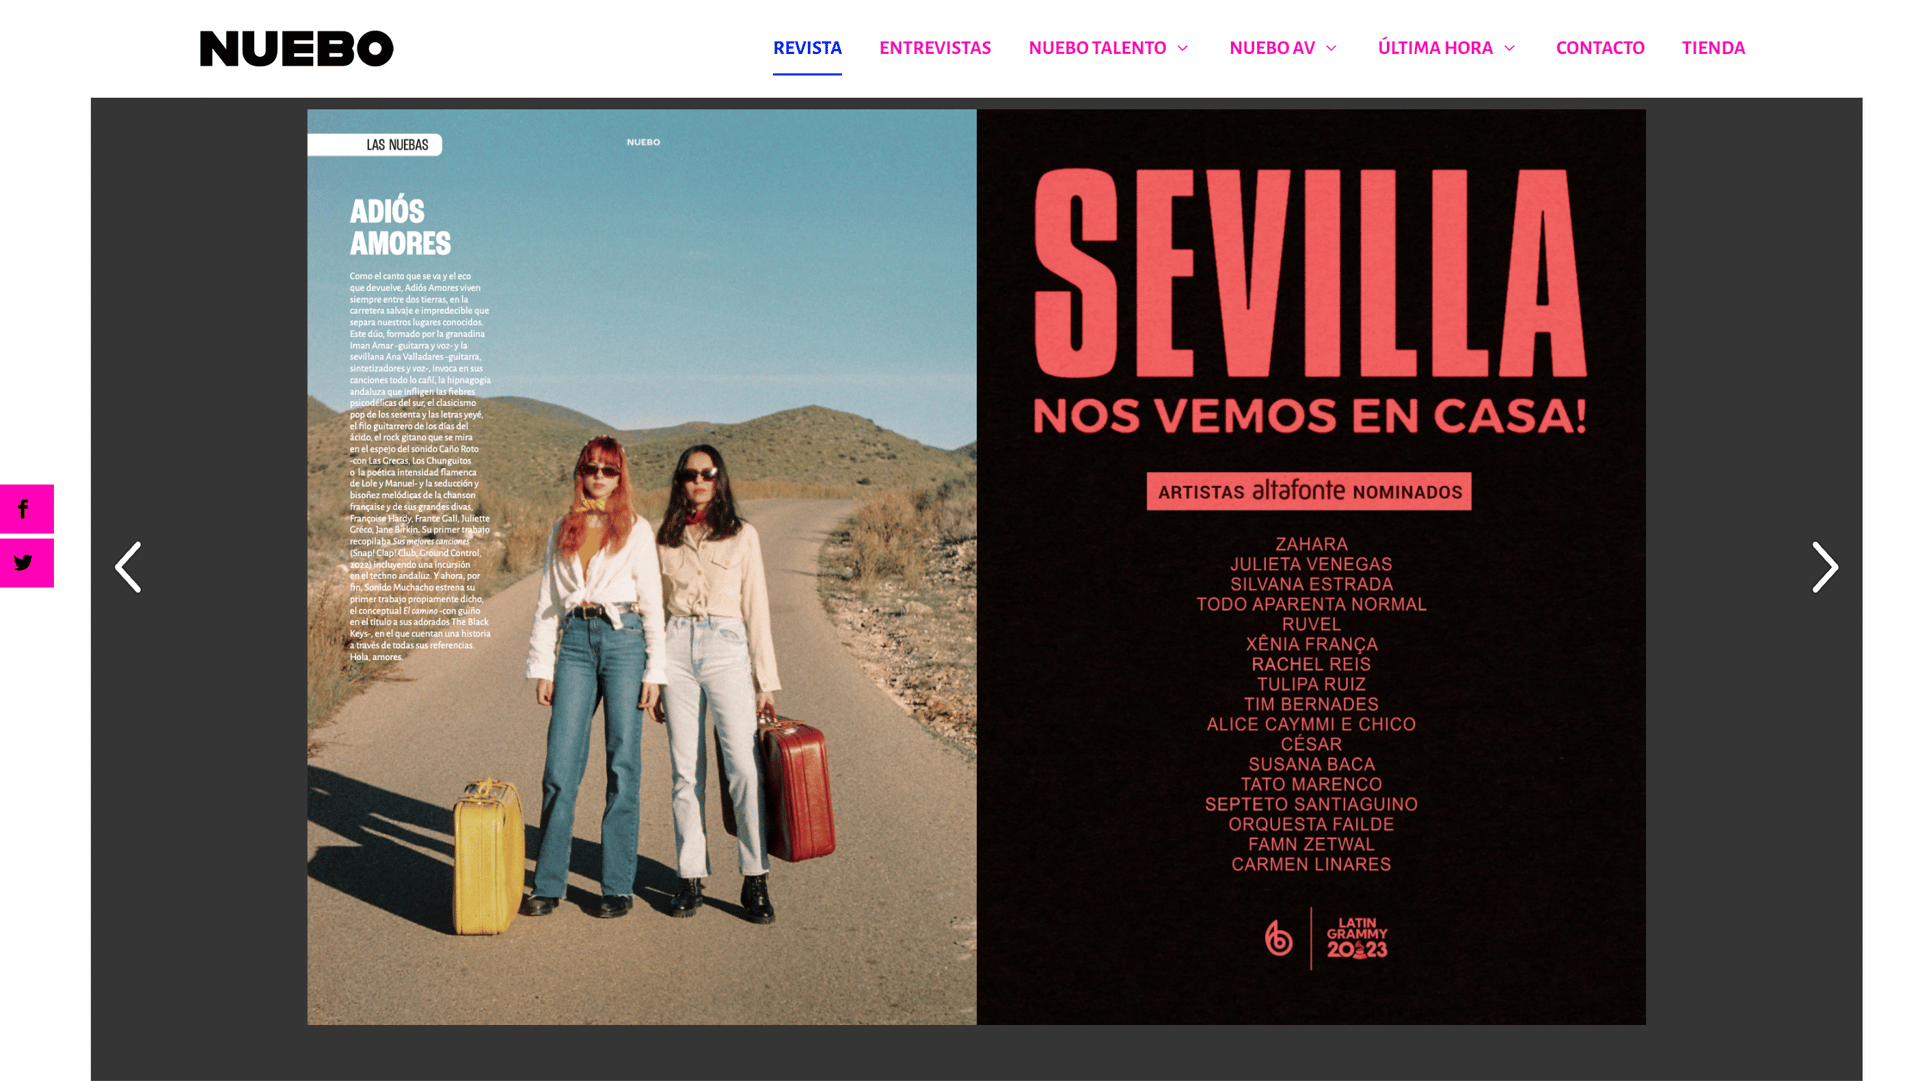Screen dimensions: 1920x1081
Task: Go to the CONTACTO page
Action: tap(1600, 48)
